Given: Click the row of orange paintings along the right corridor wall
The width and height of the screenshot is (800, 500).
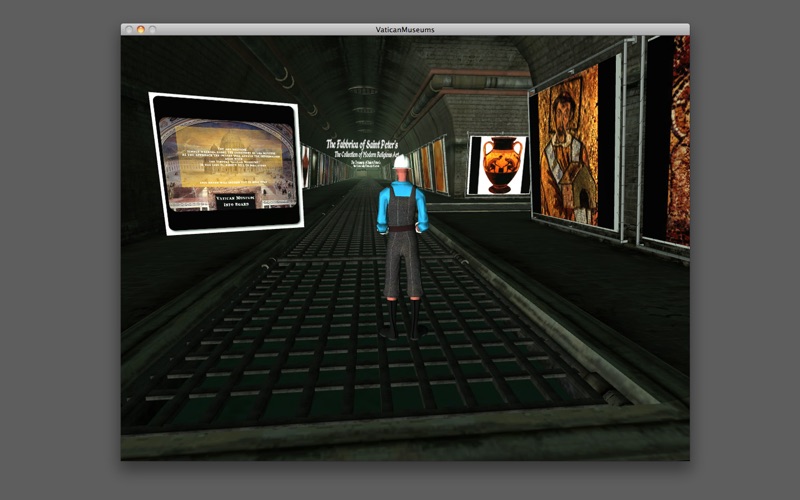Looking at the screenshot, I should pos(430,164).
